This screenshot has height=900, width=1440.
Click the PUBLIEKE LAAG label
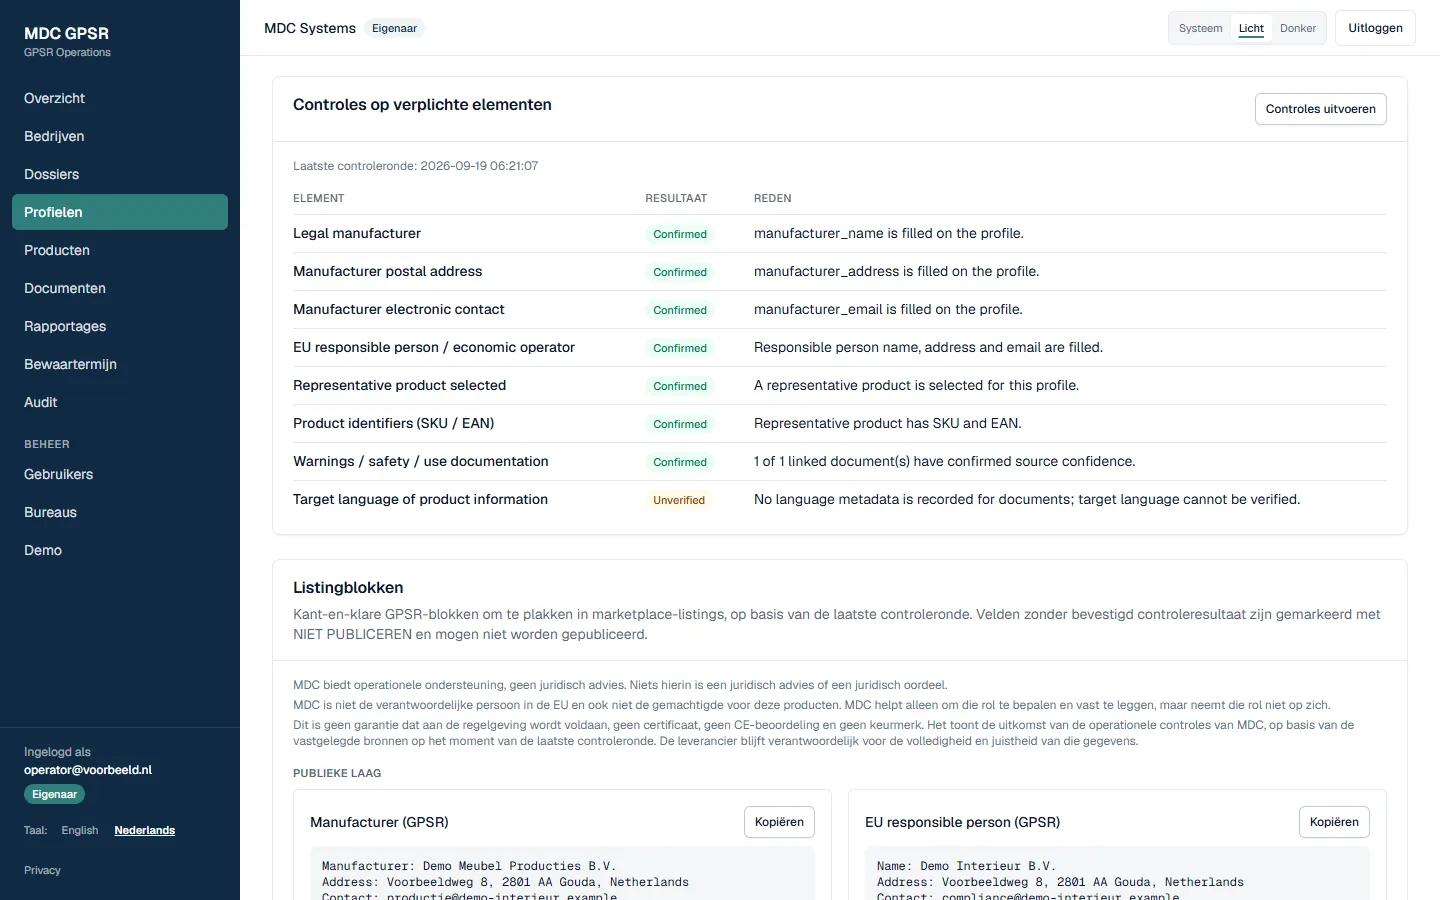[337, 773]
